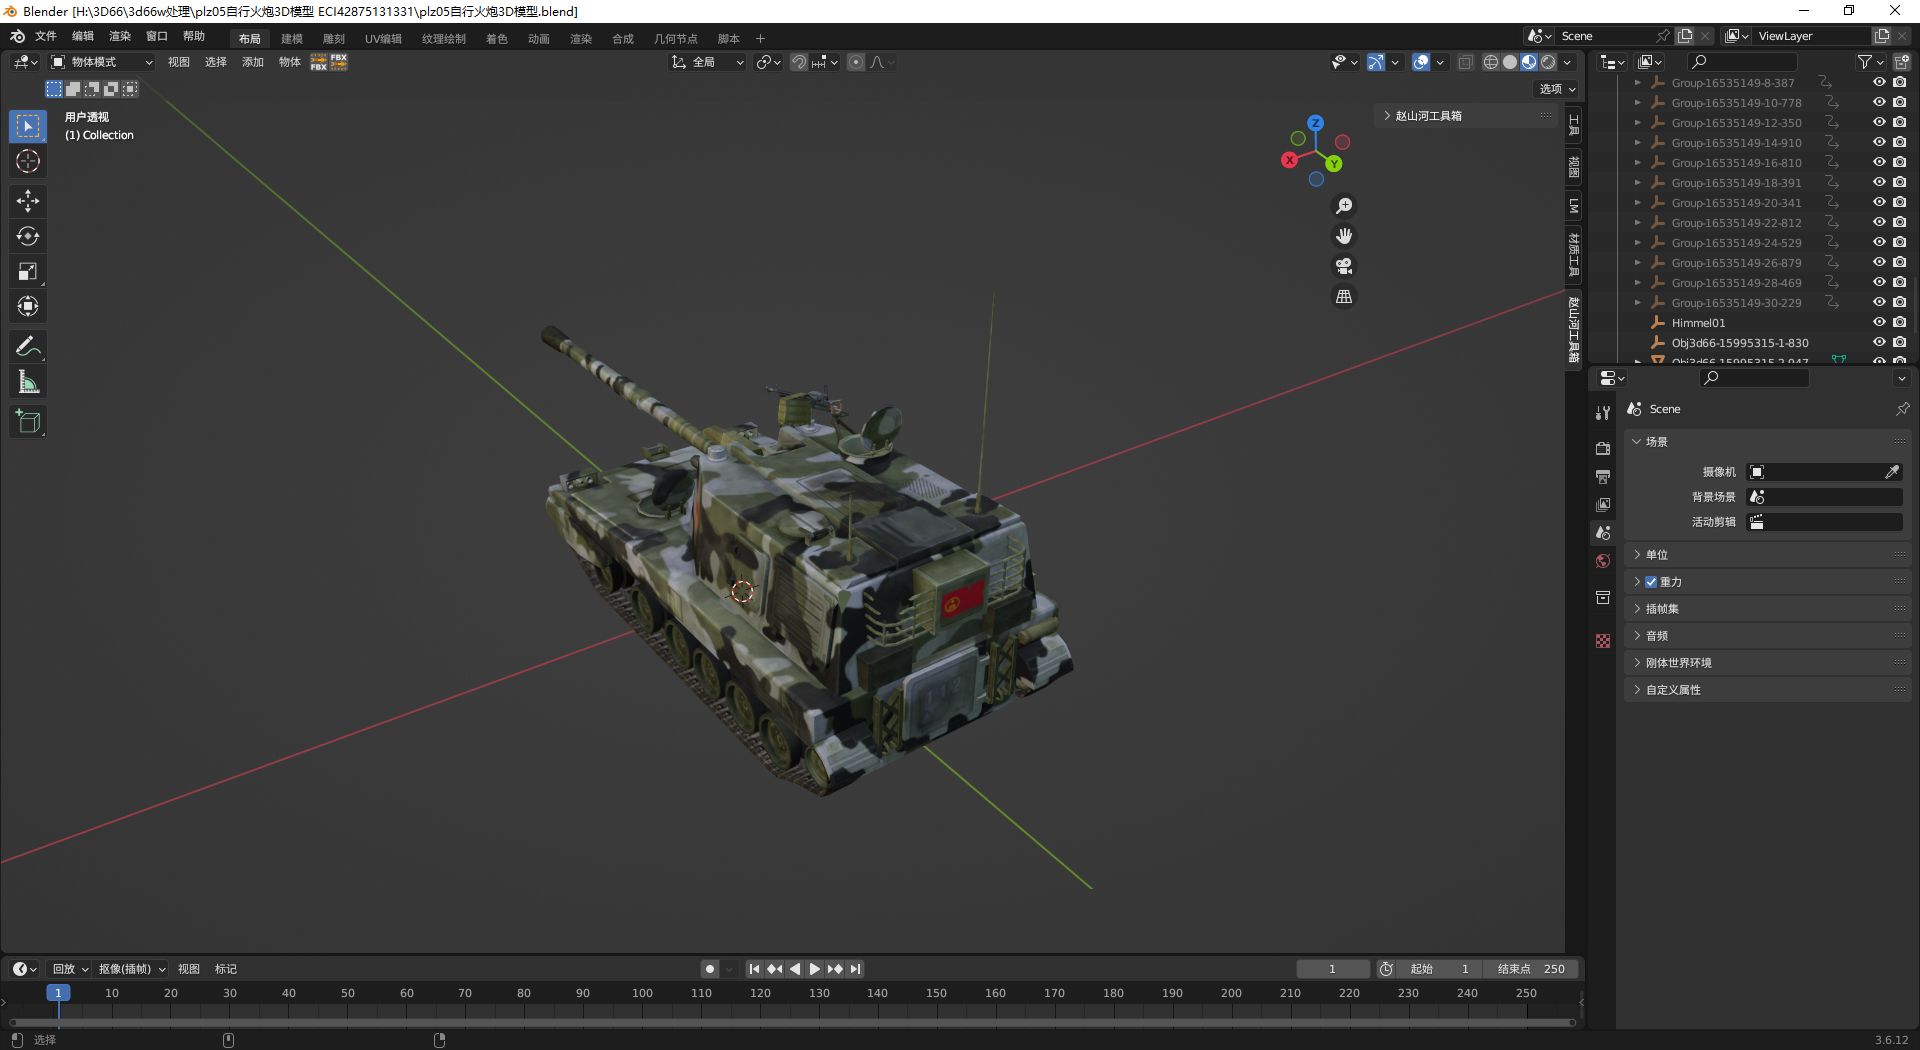Image resolution: width=1920 pixels, height=1050 pixels.
Task: Switch to camera view with the camera icon
Action: (x=1344, y=266)
